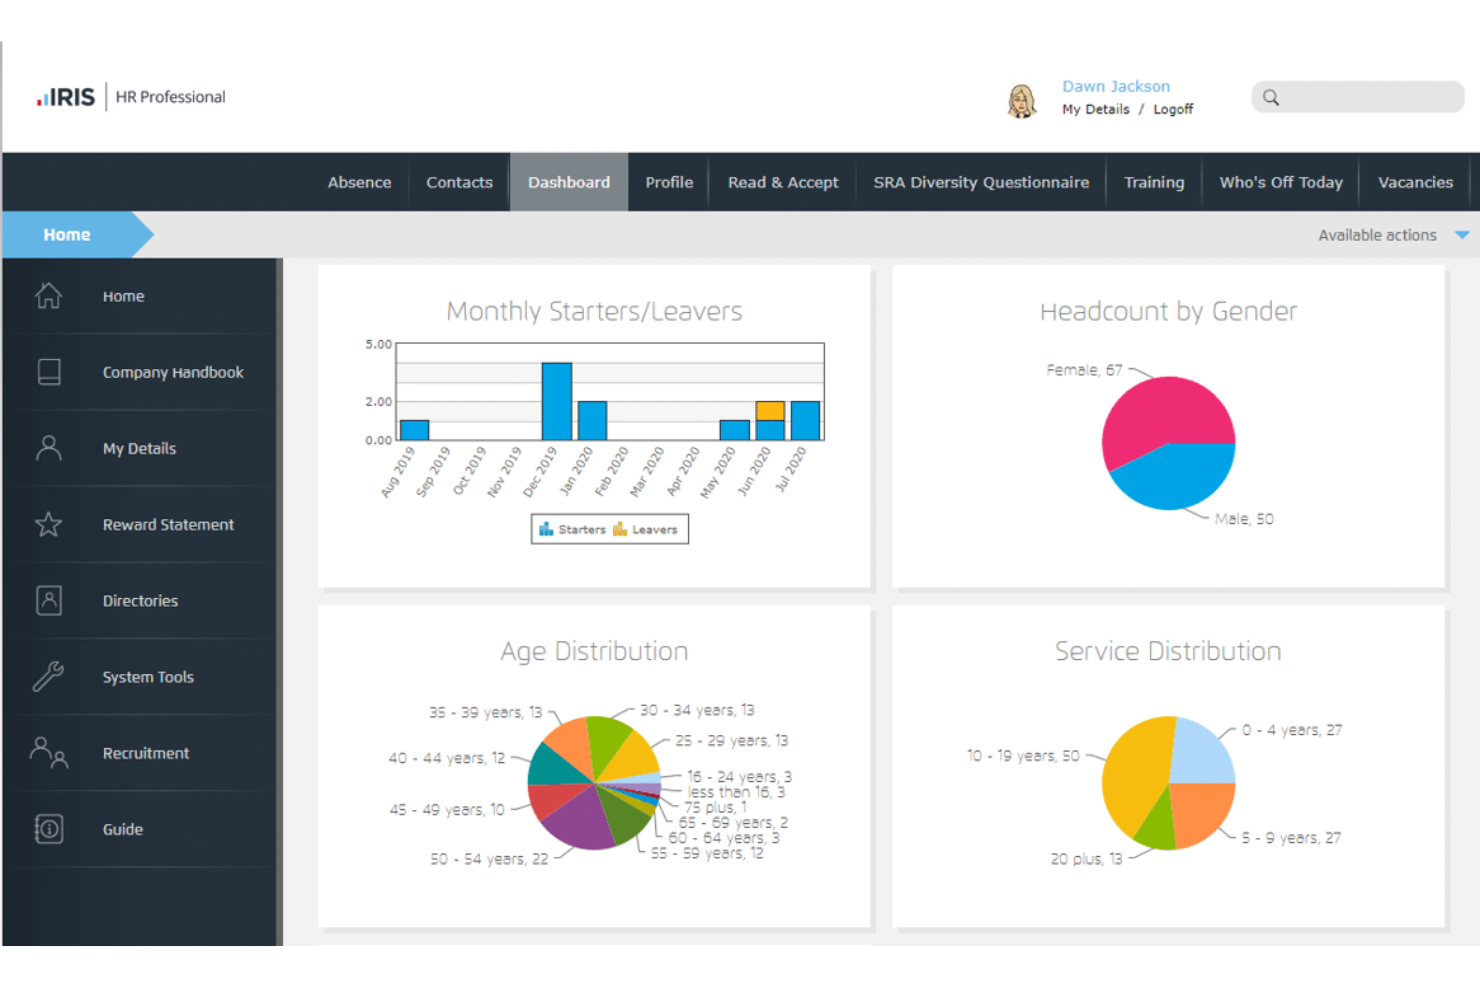This screenshot has width=1480, height=987.
Task: Click the Recruitment people icon
Action: point(48,753)
